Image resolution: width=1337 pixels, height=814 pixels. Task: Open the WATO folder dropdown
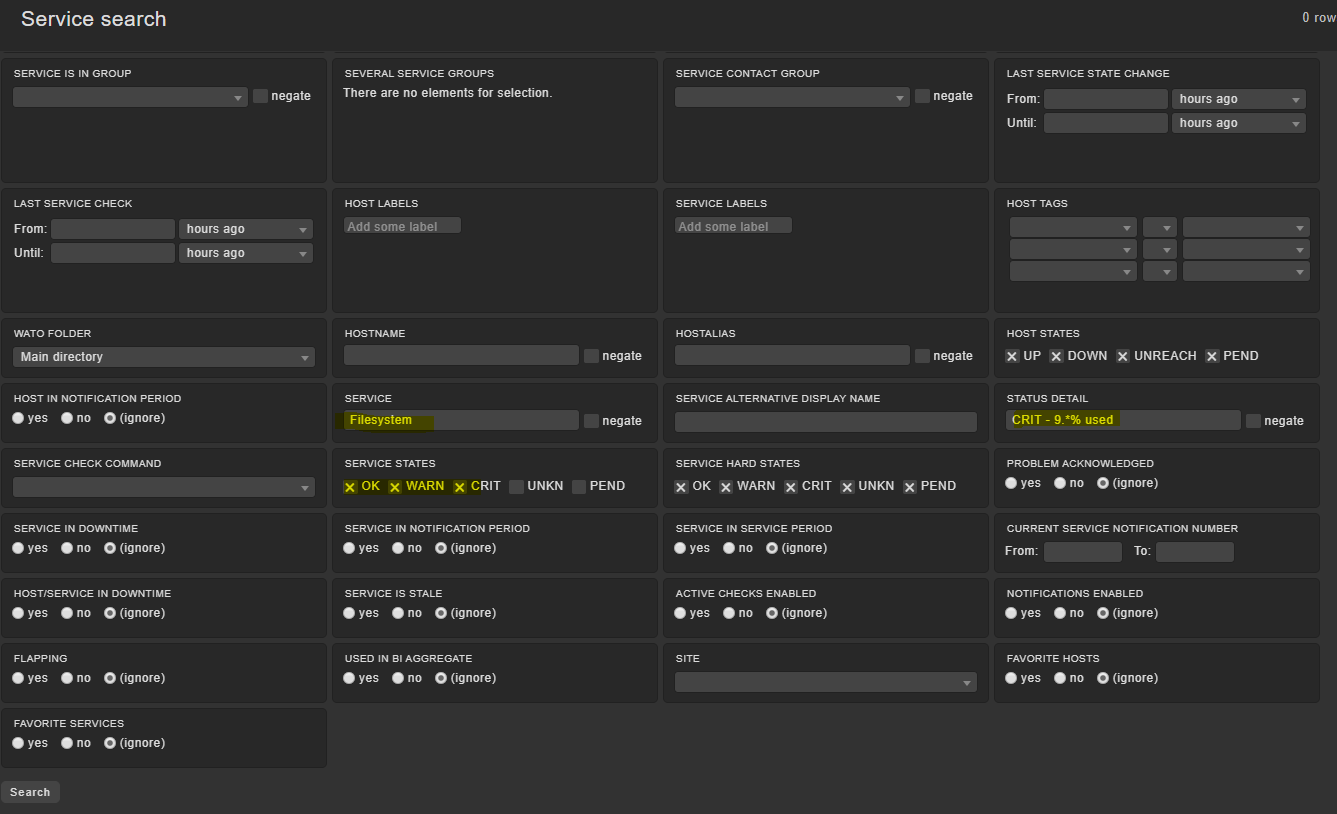point(163,357)
